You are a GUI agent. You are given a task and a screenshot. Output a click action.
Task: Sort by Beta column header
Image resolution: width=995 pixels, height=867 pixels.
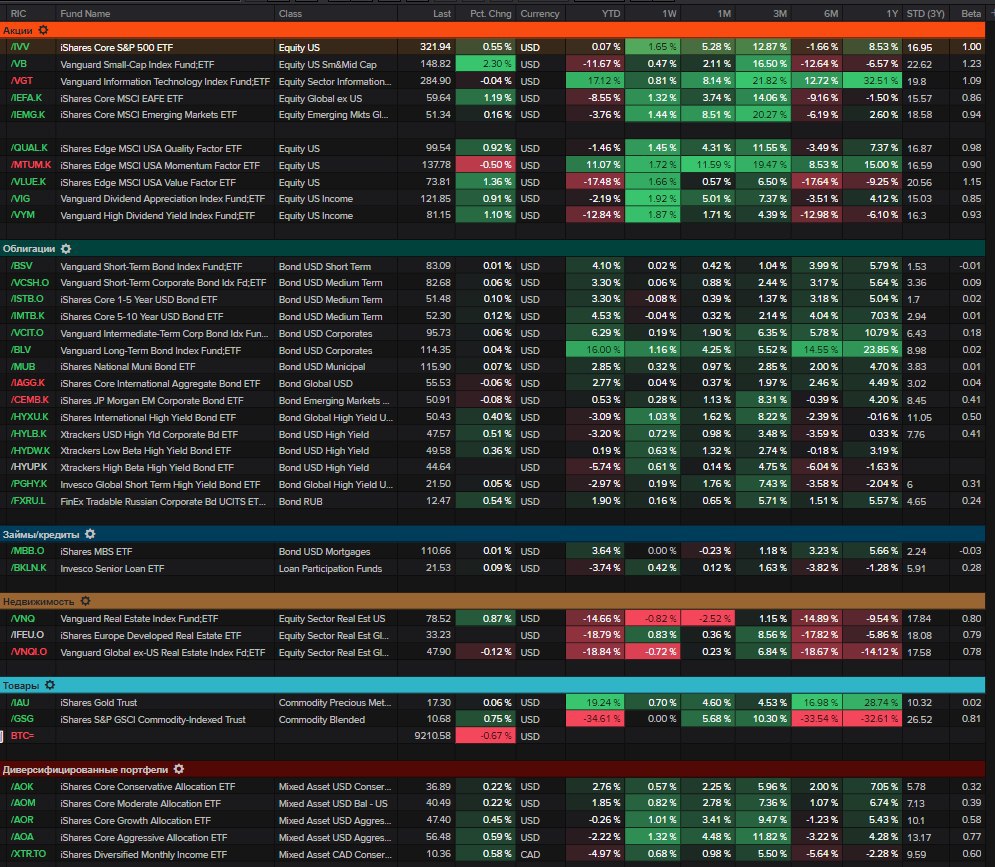click(971, 13)
